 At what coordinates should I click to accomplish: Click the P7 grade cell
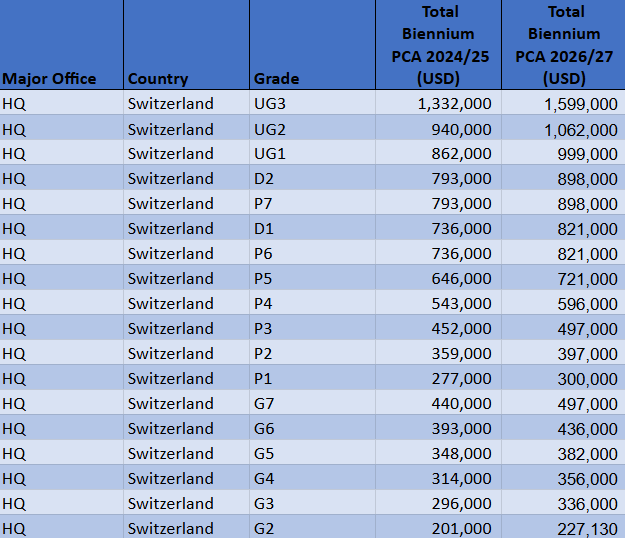(264, 204)
